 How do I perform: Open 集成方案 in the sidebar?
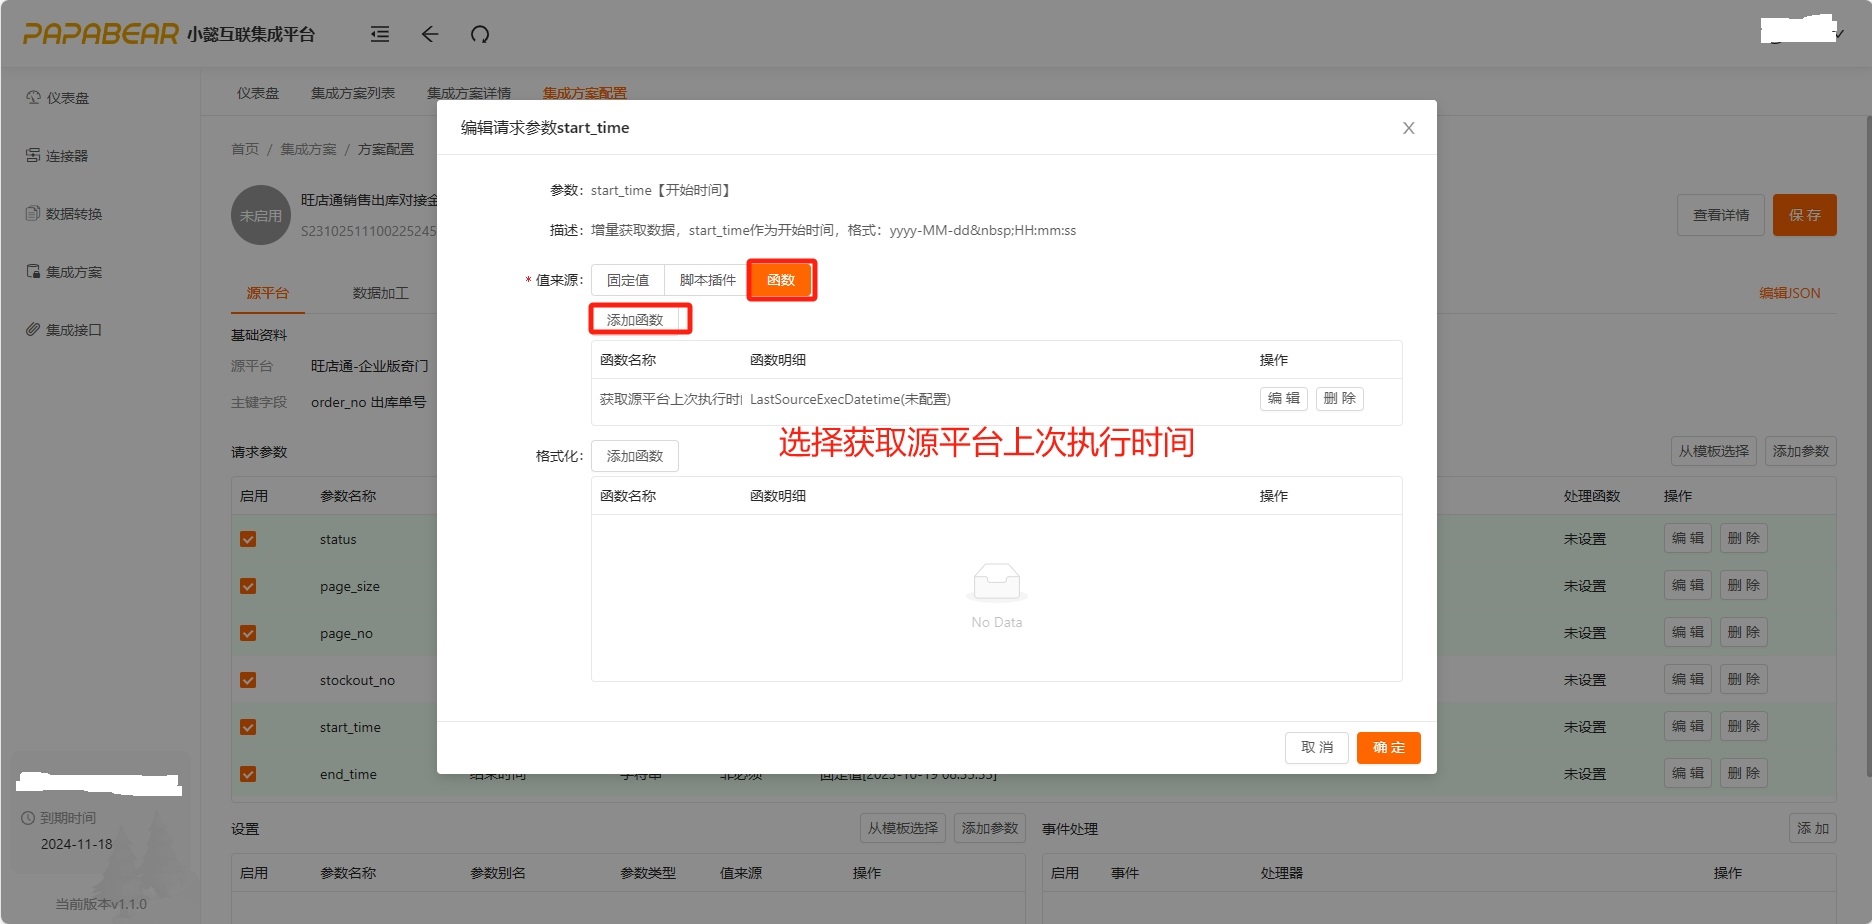(73, 272)
